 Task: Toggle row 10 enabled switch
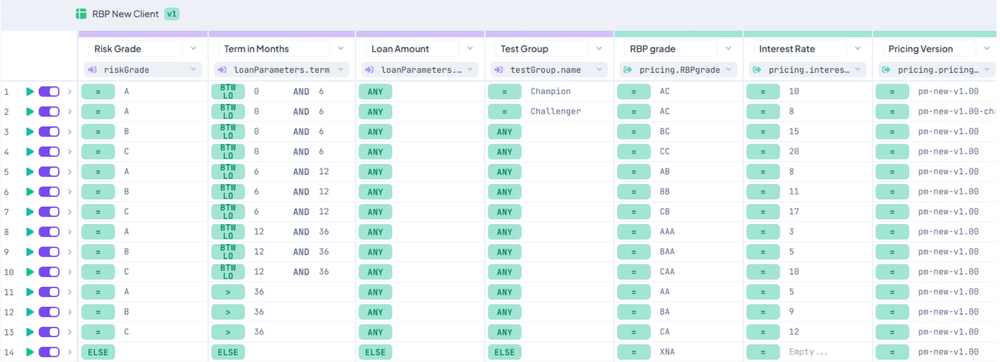[x=49, y=272]
